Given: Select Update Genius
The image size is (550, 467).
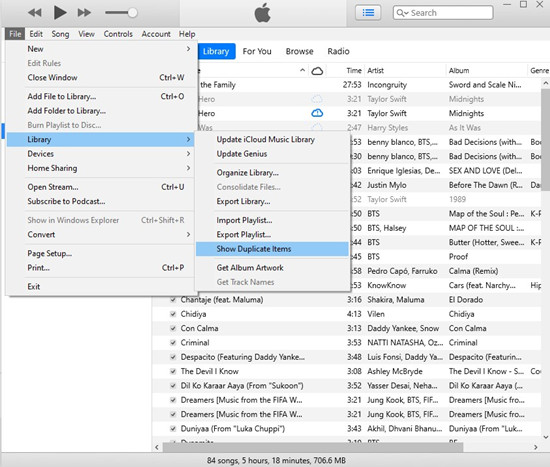Looking at the screenshot, I should pyautogui.click(x=272, y=154).
